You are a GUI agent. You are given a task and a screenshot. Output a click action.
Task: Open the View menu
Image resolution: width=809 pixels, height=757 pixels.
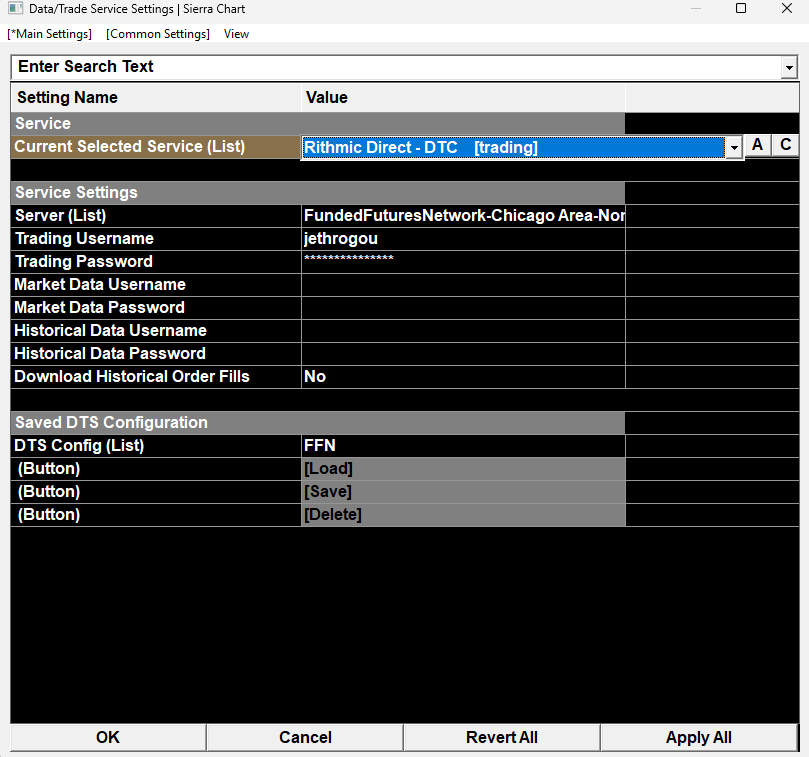[x=236, y=34]
